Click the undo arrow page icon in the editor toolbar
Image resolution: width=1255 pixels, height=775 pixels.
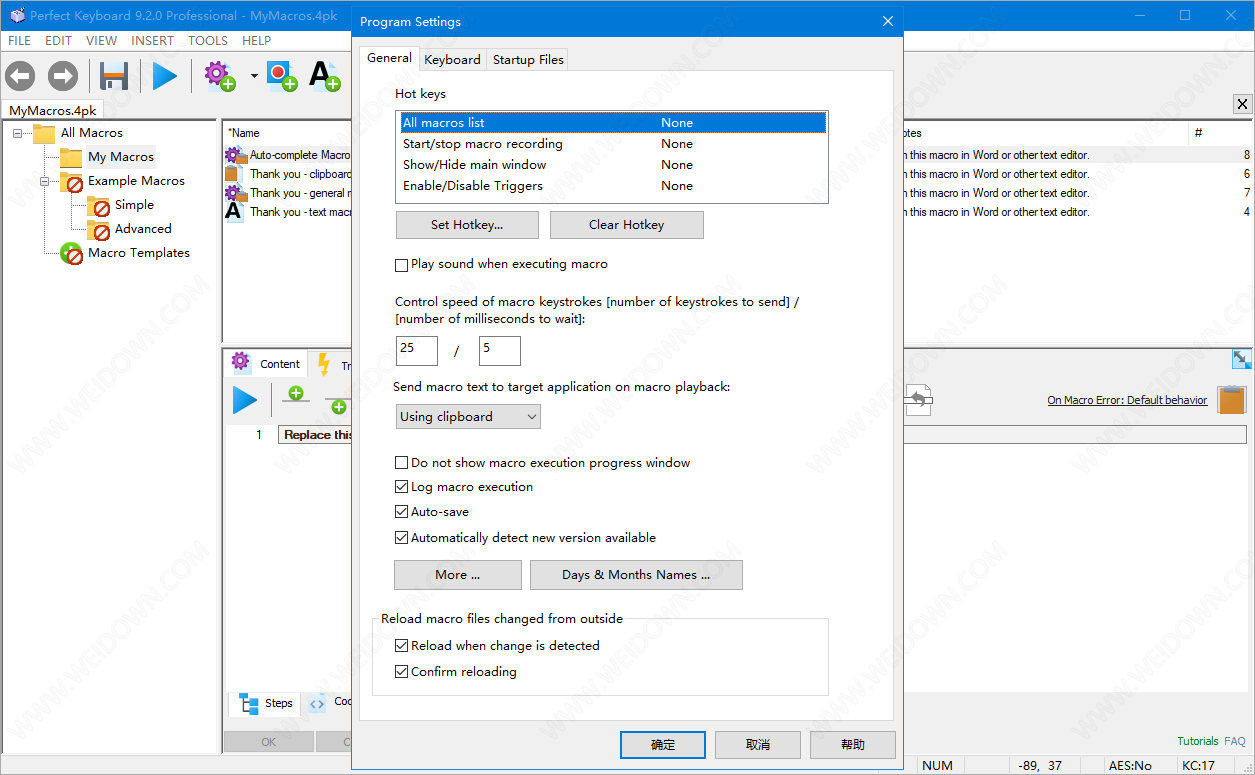click(920, 400)
